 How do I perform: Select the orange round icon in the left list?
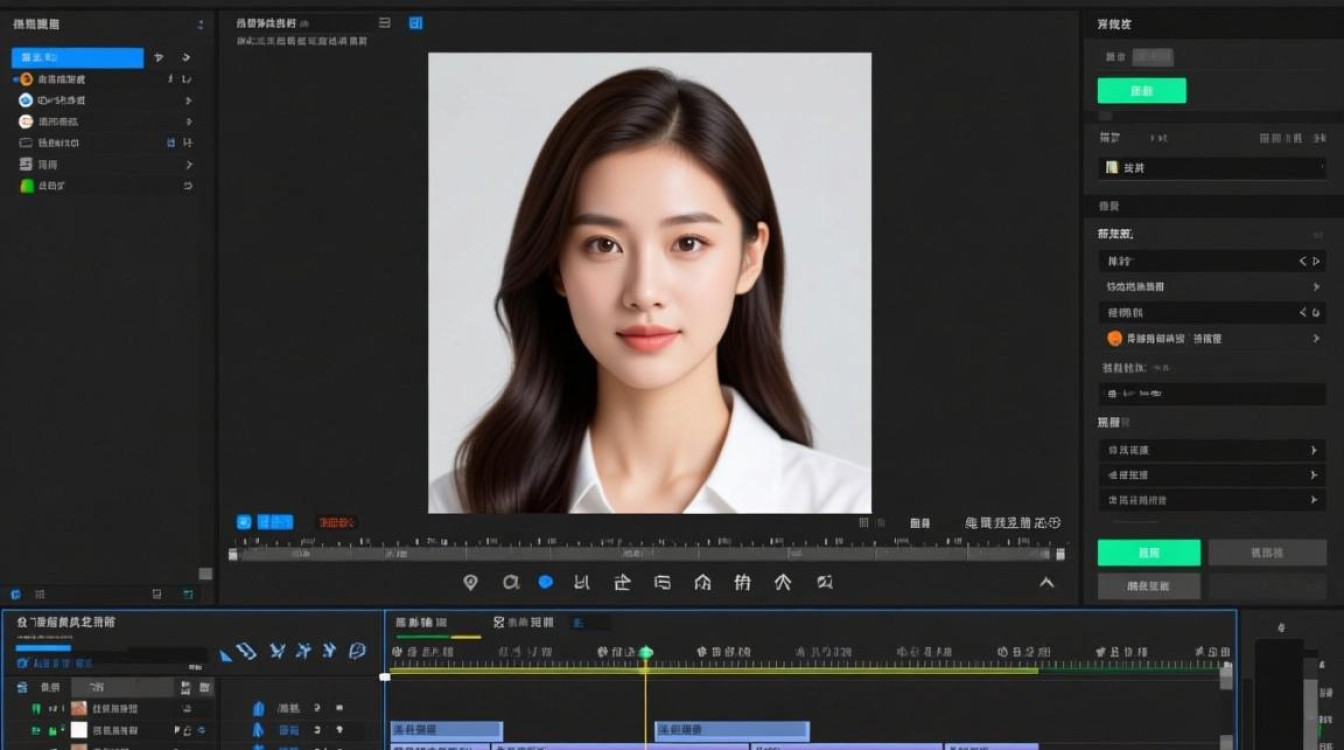[26, 79]
